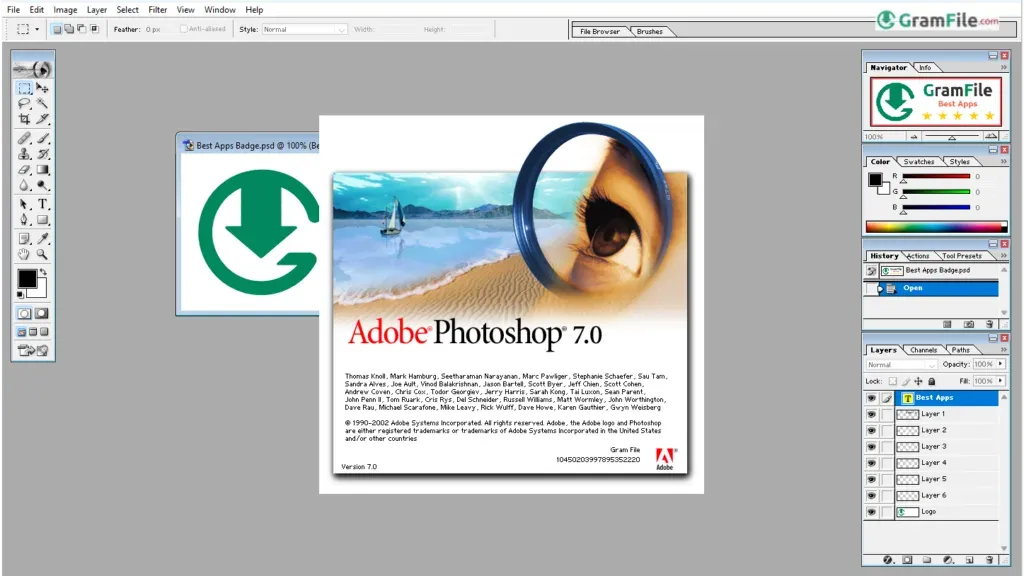Viewport: 1024px width, 576px height.
Task: Click new snapshot camera icon in History
Action: (x=969, y=324)
